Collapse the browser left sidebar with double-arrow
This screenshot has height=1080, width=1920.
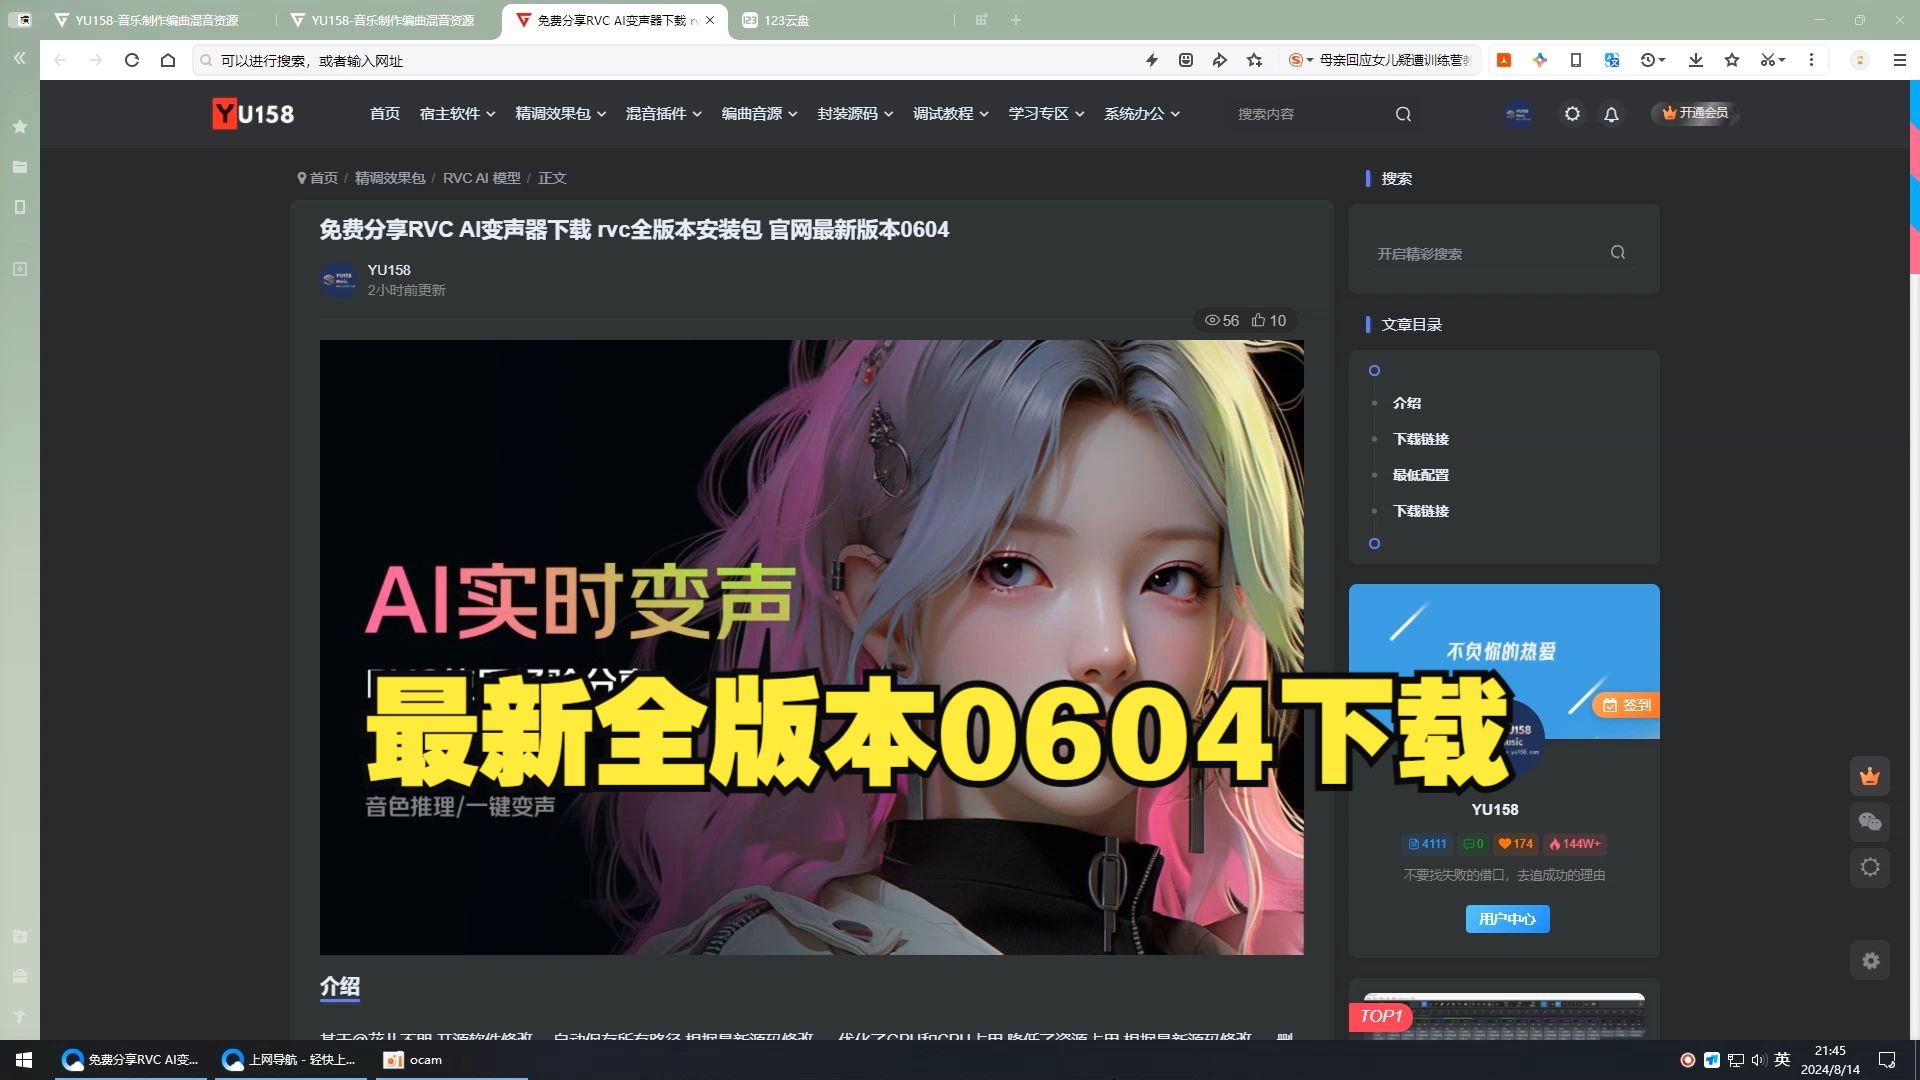coord(19,59)
